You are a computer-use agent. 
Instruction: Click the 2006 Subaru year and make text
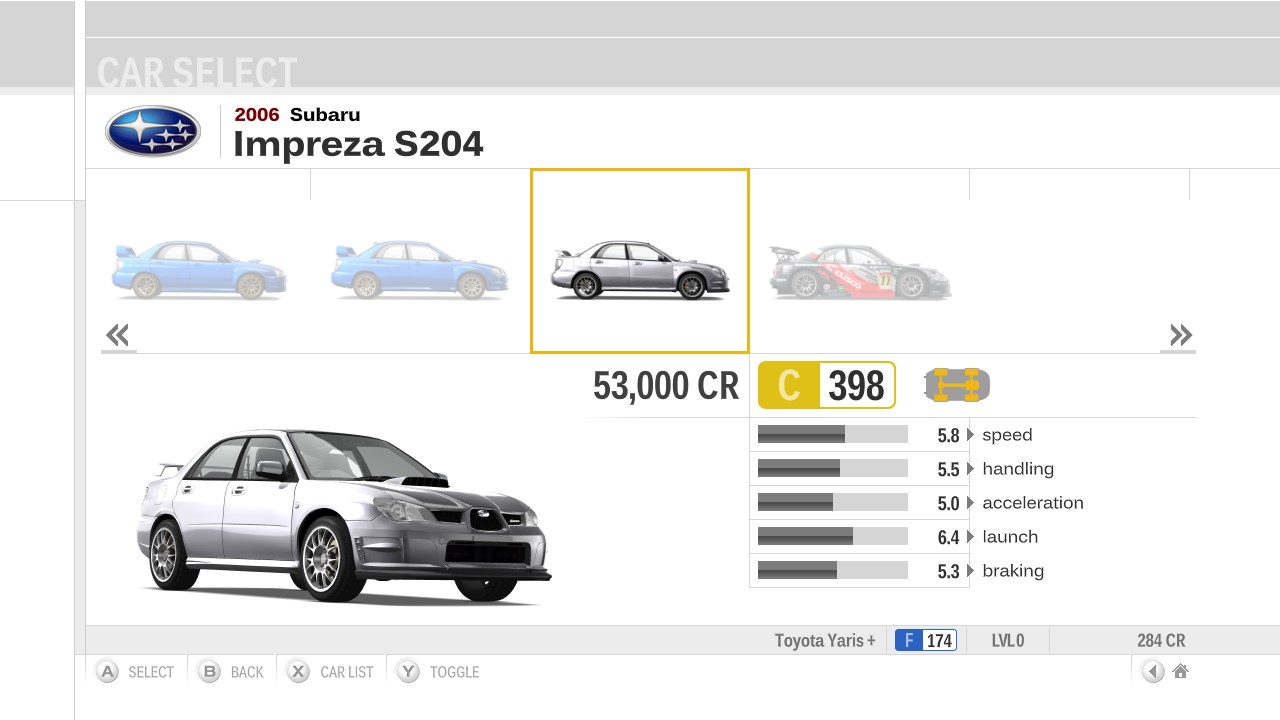(x=297, y=114)
